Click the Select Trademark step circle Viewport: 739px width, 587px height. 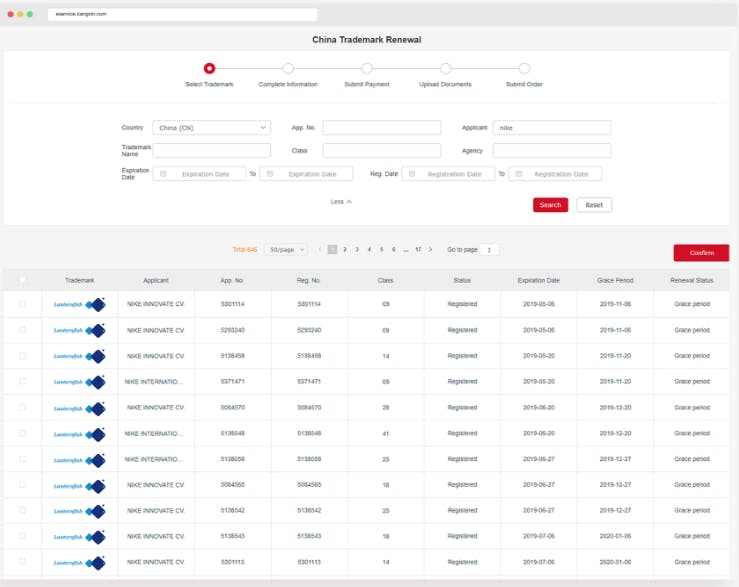[x=209, y=68]
